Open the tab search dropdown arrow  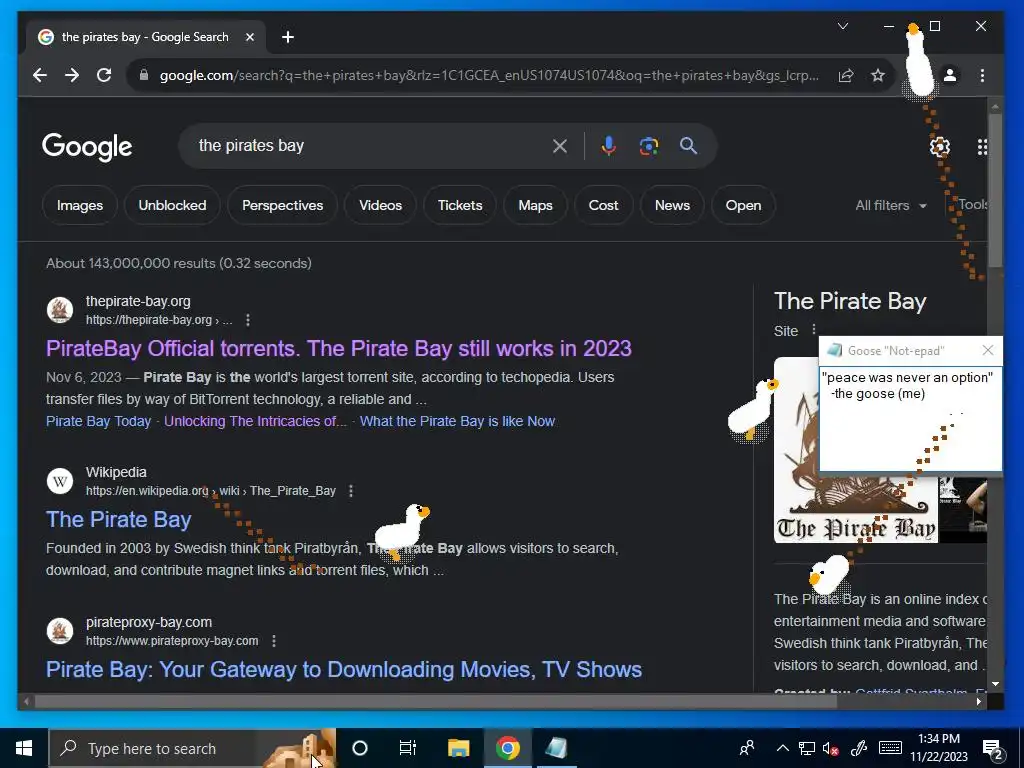tap(843, 26)
